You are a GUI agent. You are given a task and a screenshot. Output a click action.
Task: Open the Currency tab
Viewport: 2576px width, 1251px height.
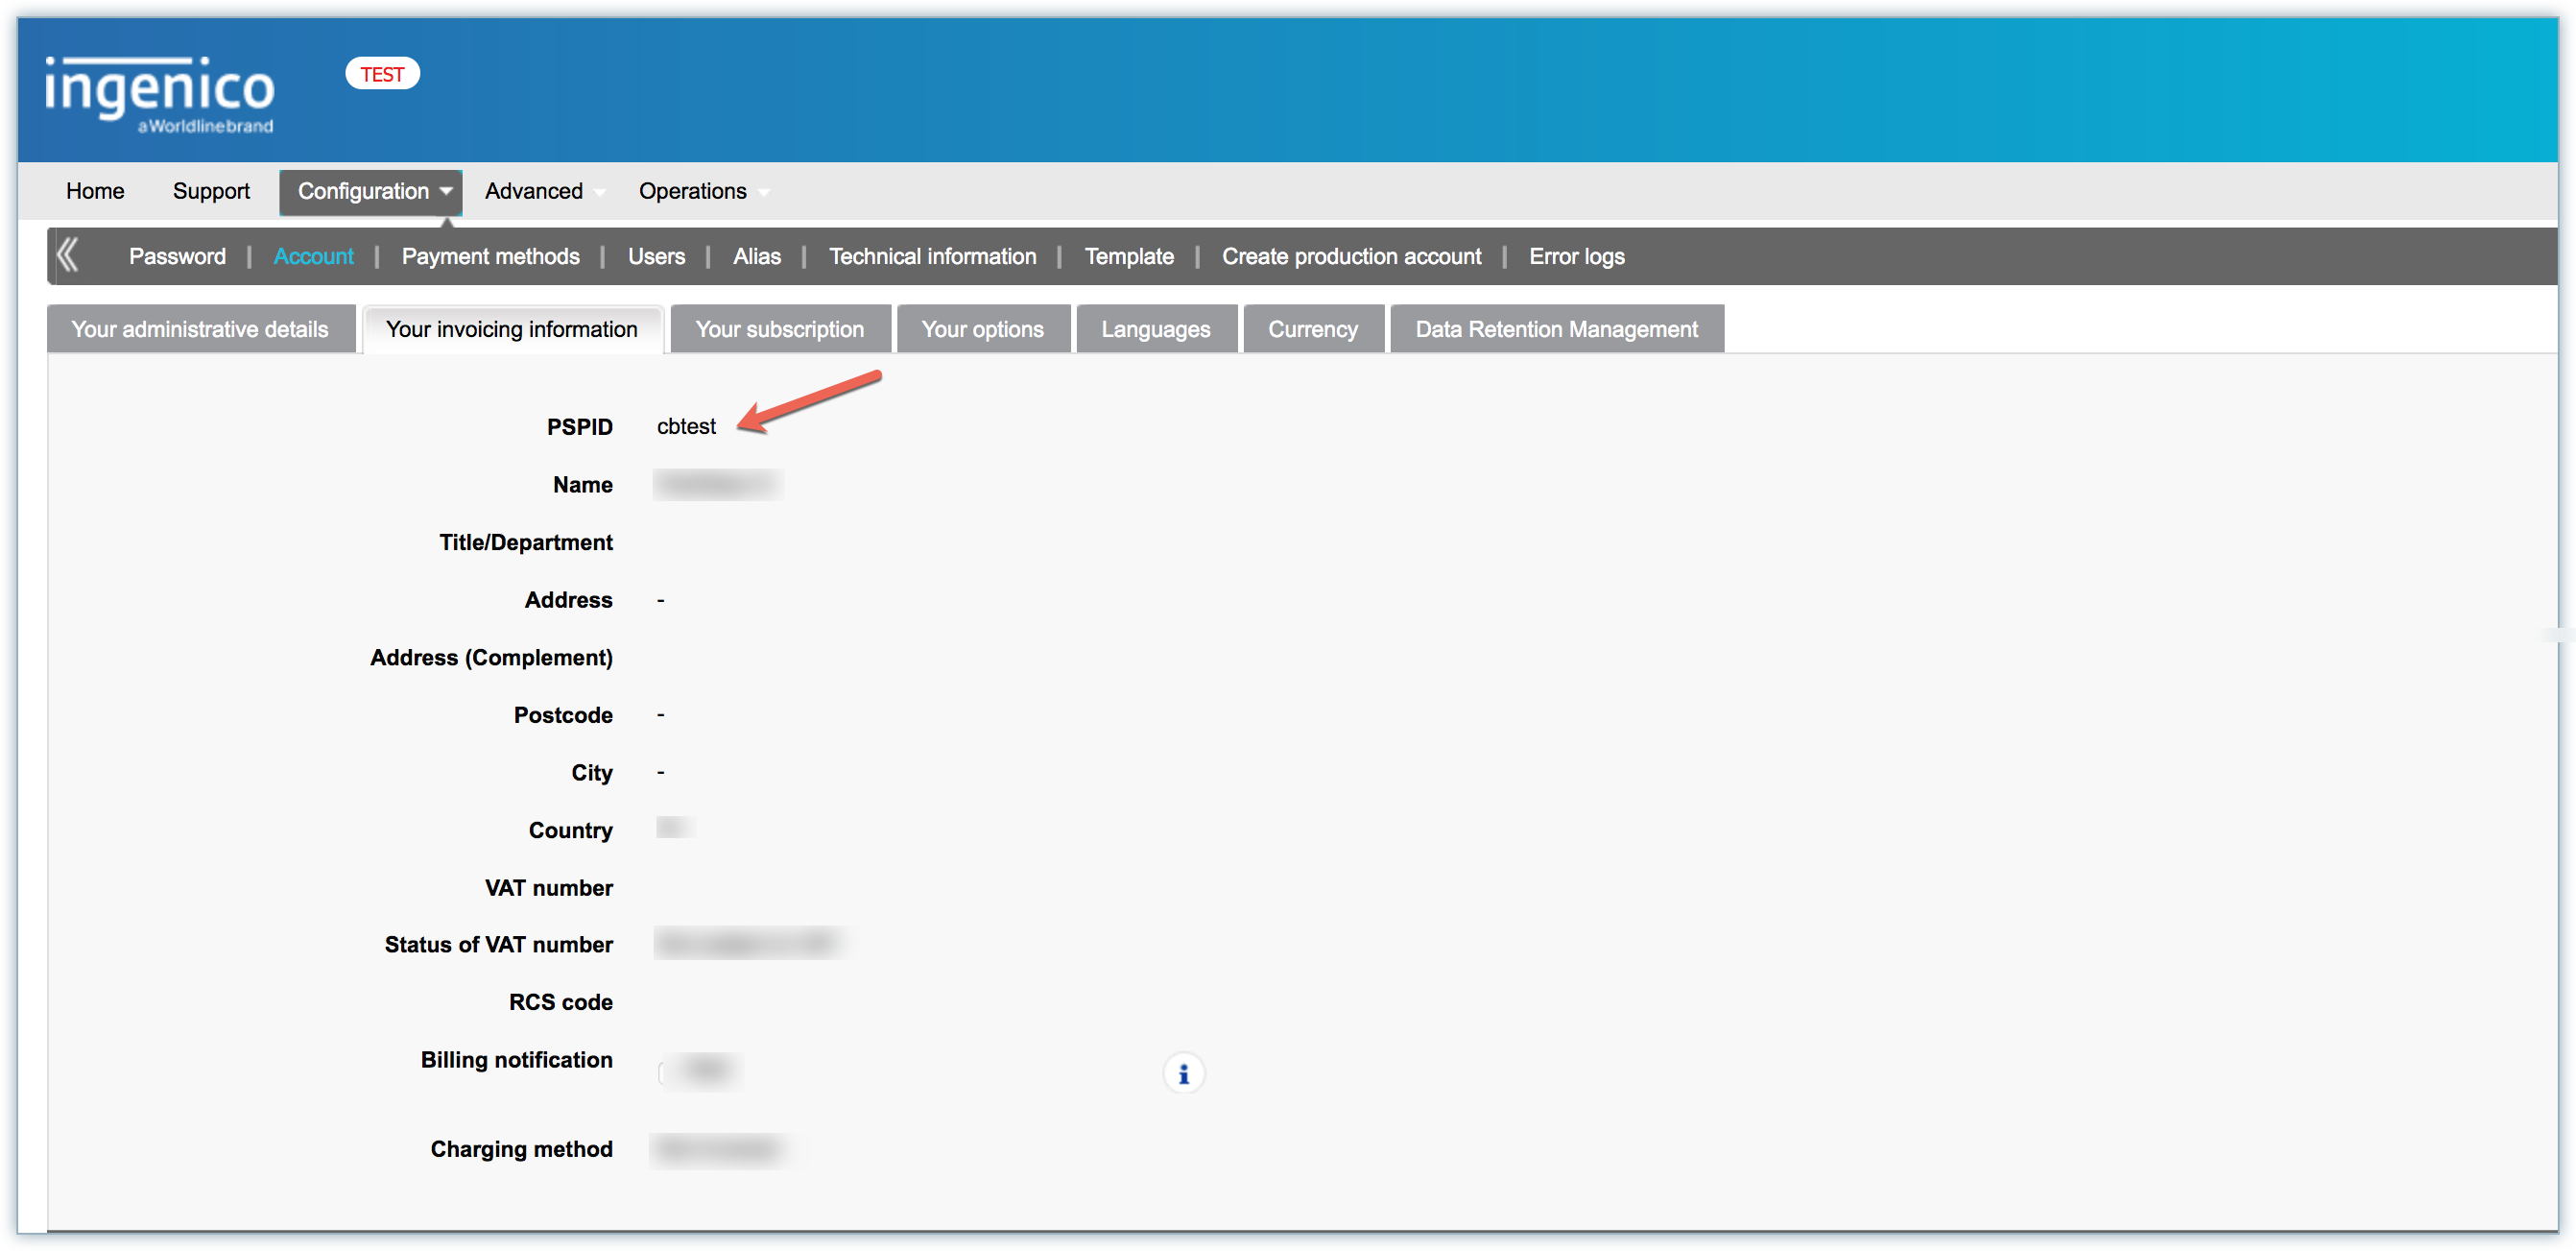pos(1312,329)
